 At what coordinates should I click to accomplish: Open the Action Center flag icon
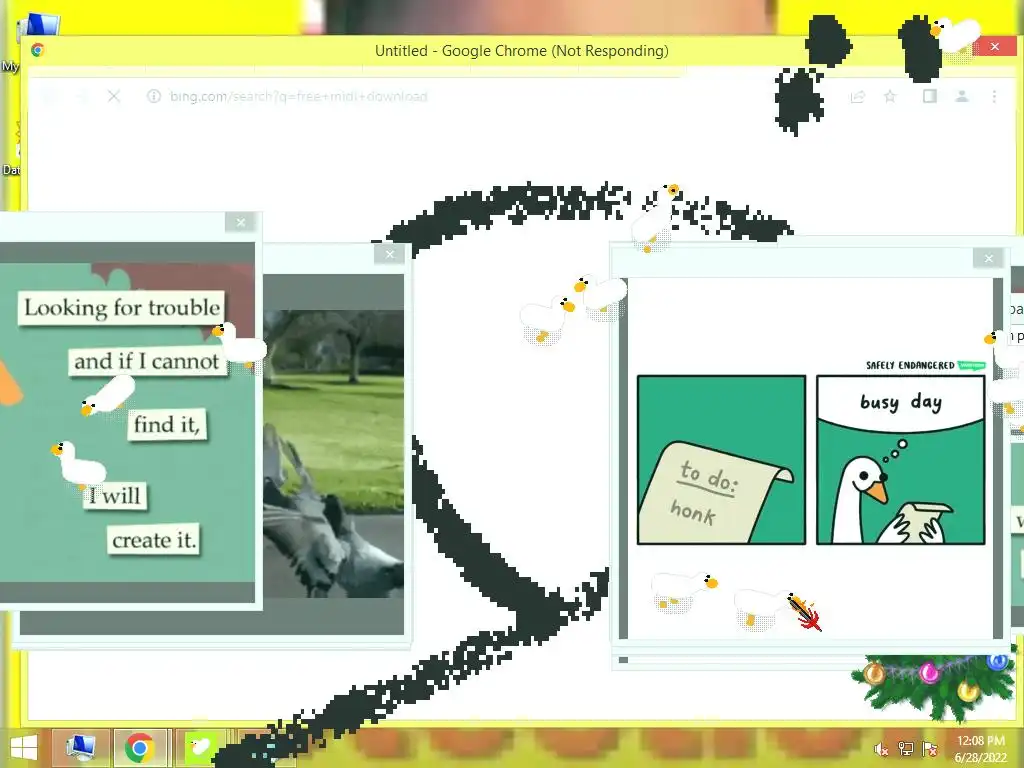click(x=930, y=749)
